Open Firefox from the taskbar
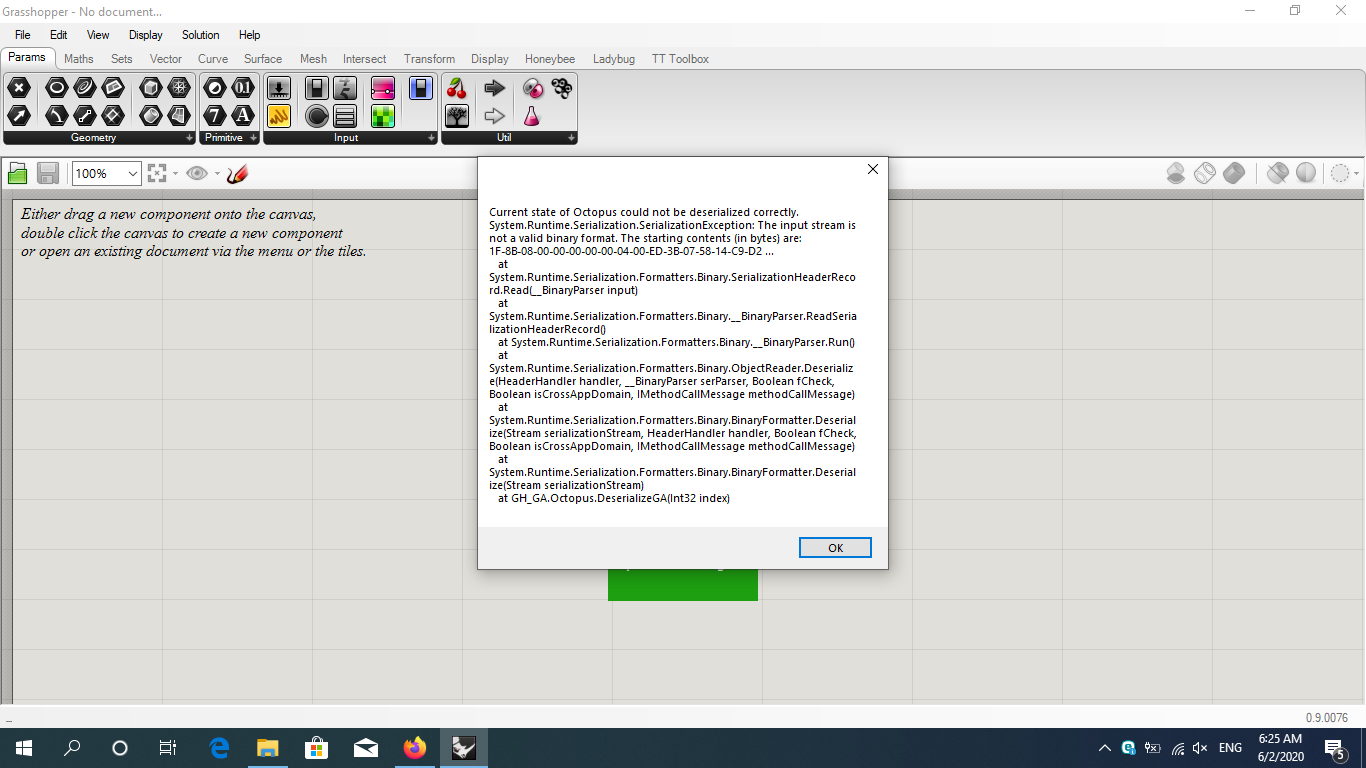Image resolution: width=1366 pixels, height=768 pixels. 414,747
